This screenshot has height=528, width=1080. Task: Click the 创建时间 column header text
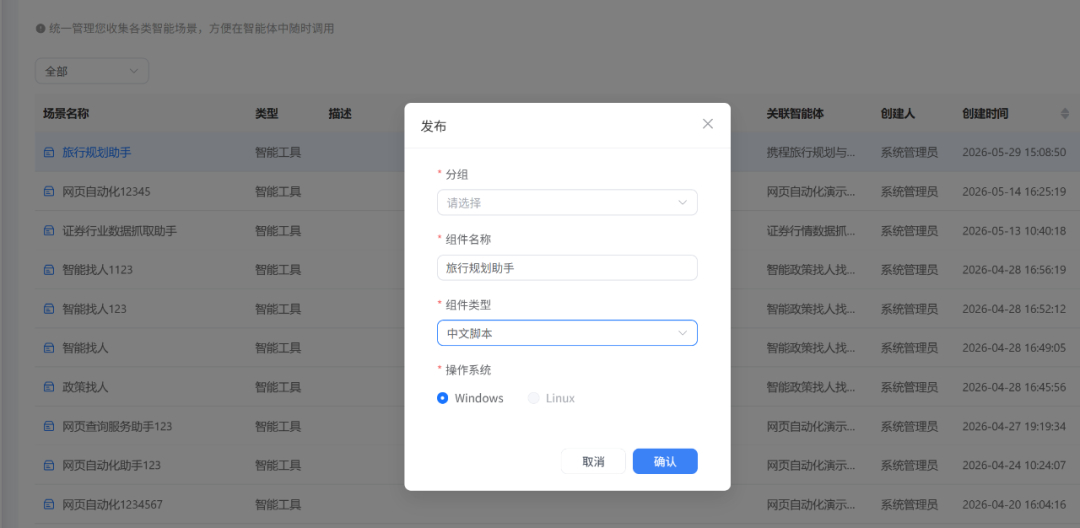click(985, 114)
